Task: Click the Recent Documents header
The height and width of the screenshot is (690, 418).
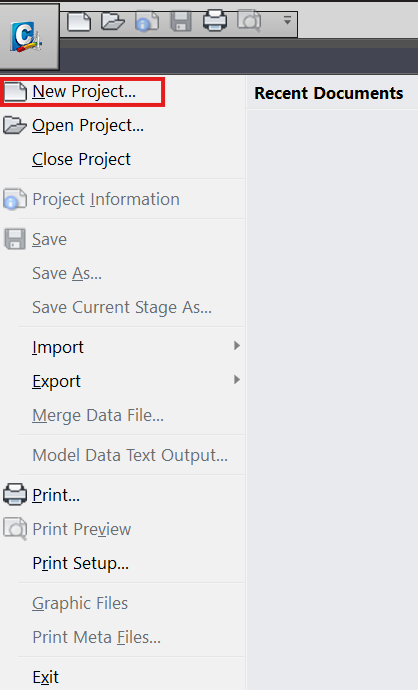Action: click(x=329, y=93)
